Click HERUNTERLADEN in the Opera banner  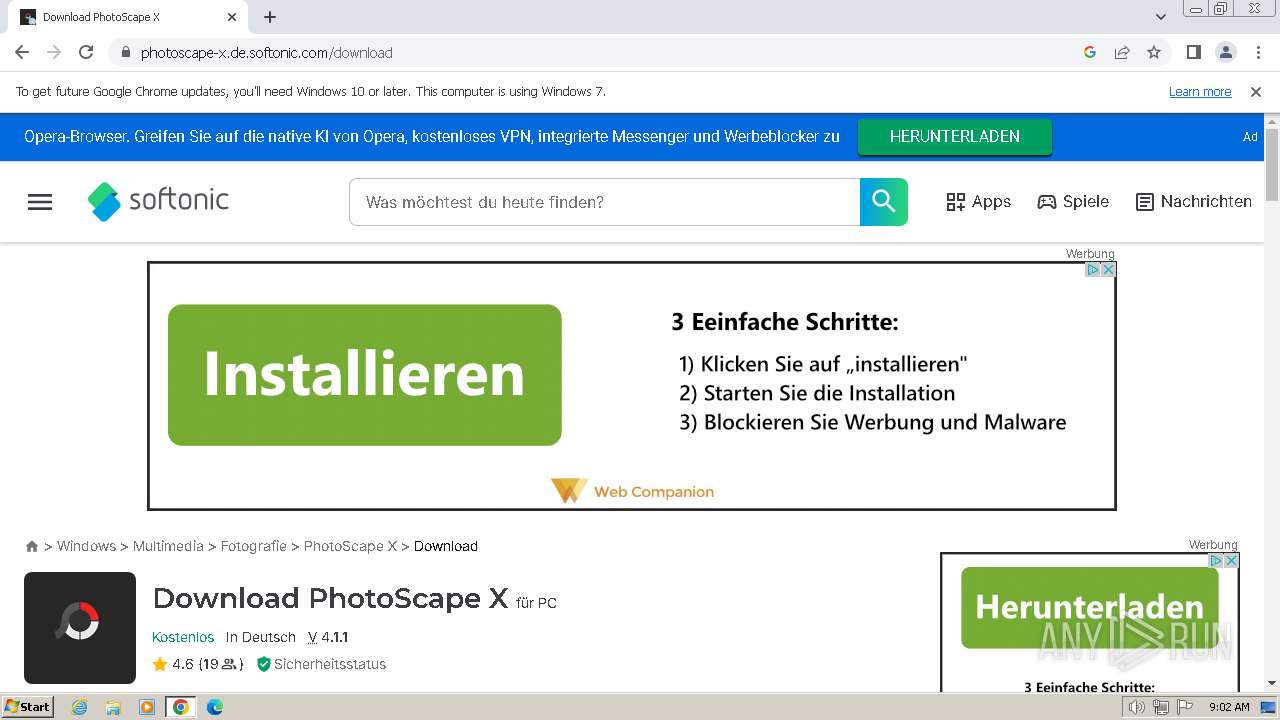click(x=954, y=137)
